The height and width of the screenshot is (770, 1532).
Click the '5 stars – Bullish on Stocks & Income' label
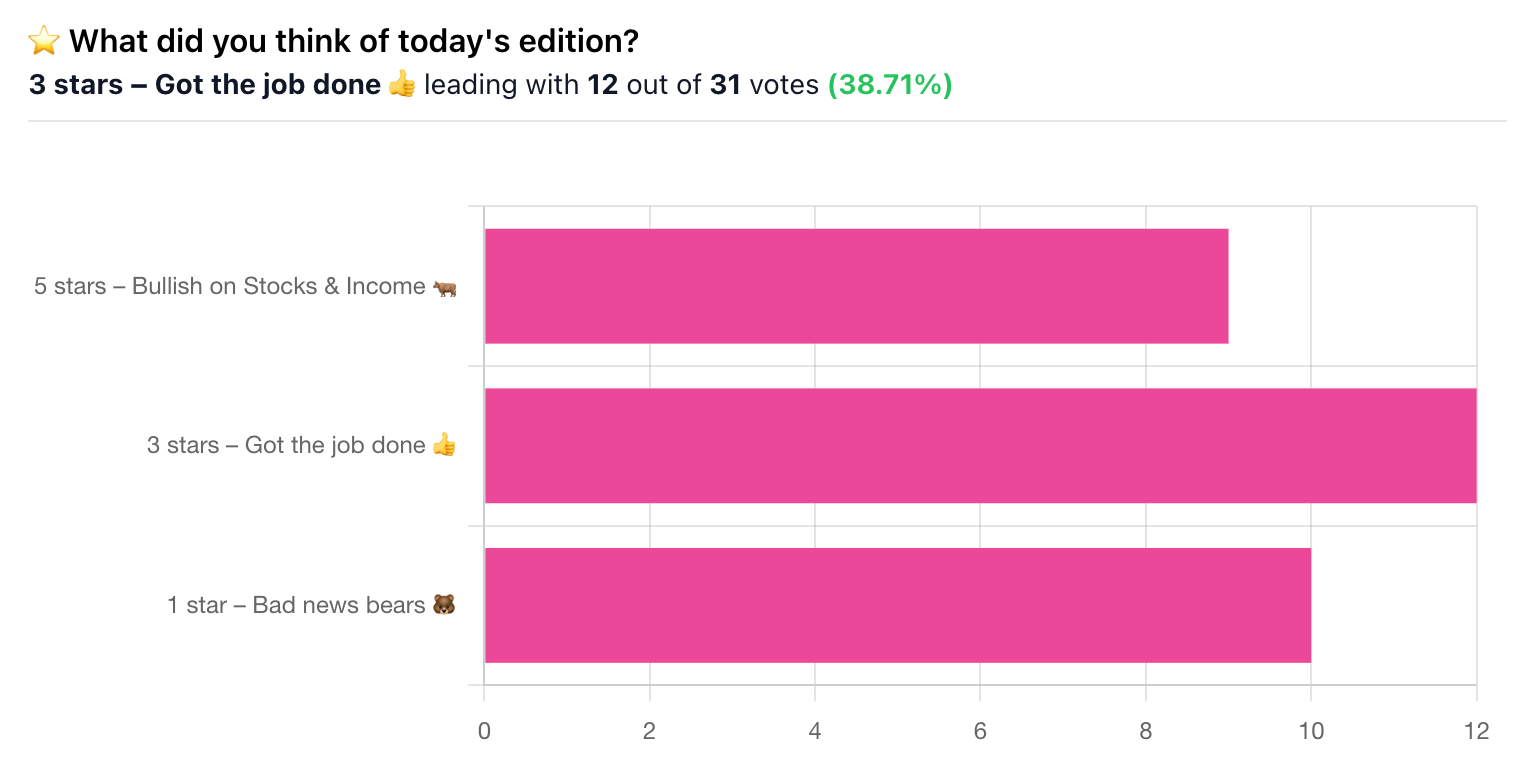coord(229,287)
